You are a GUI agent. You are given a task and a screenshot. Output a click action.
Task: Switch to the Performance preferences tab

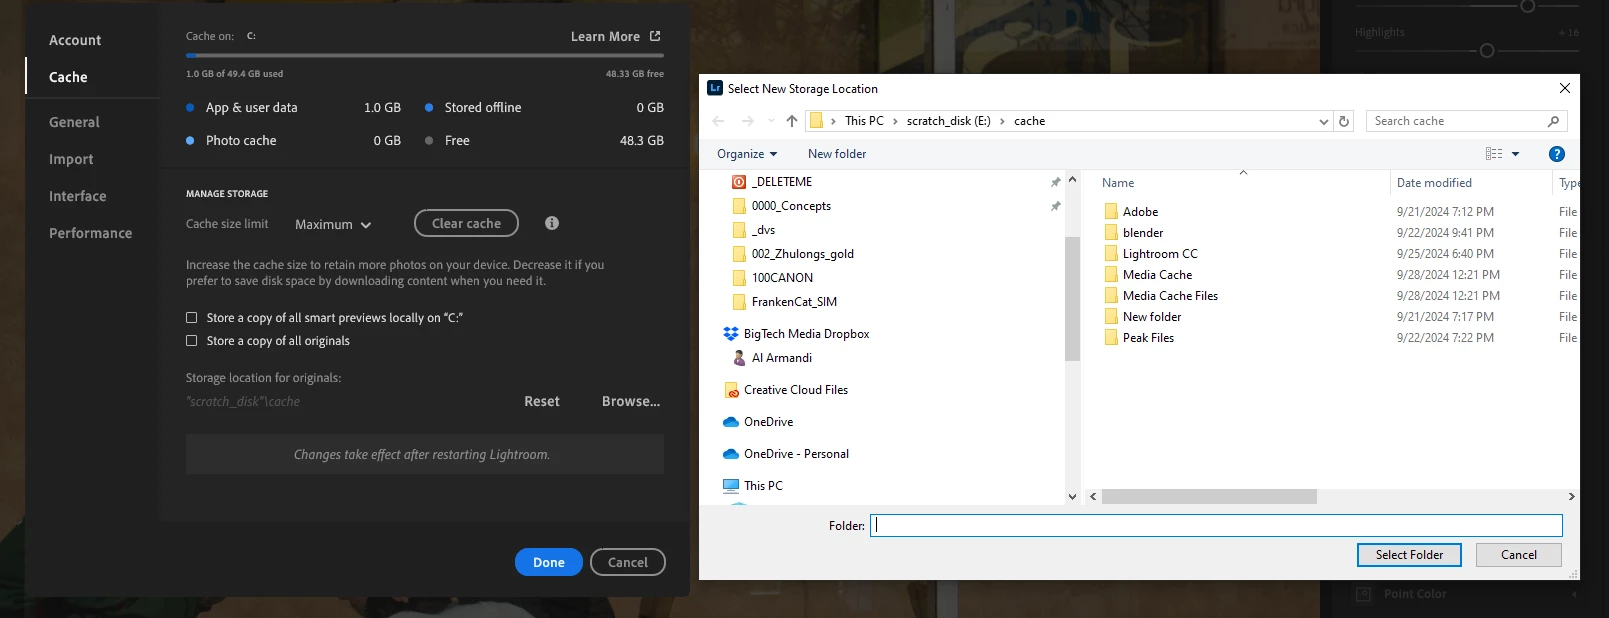tap(90, 233)
